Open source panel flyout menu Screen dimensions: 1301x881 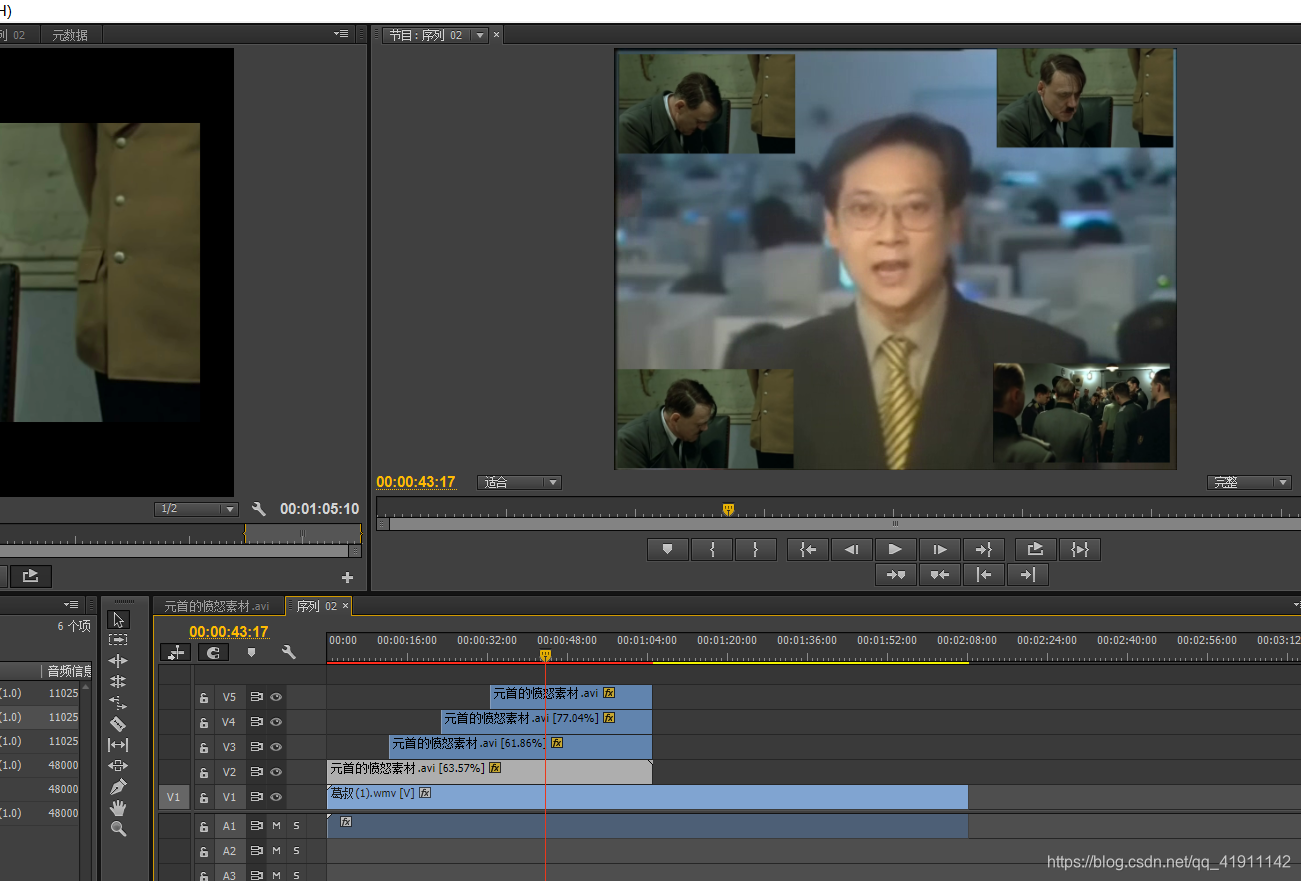(342, 34)
